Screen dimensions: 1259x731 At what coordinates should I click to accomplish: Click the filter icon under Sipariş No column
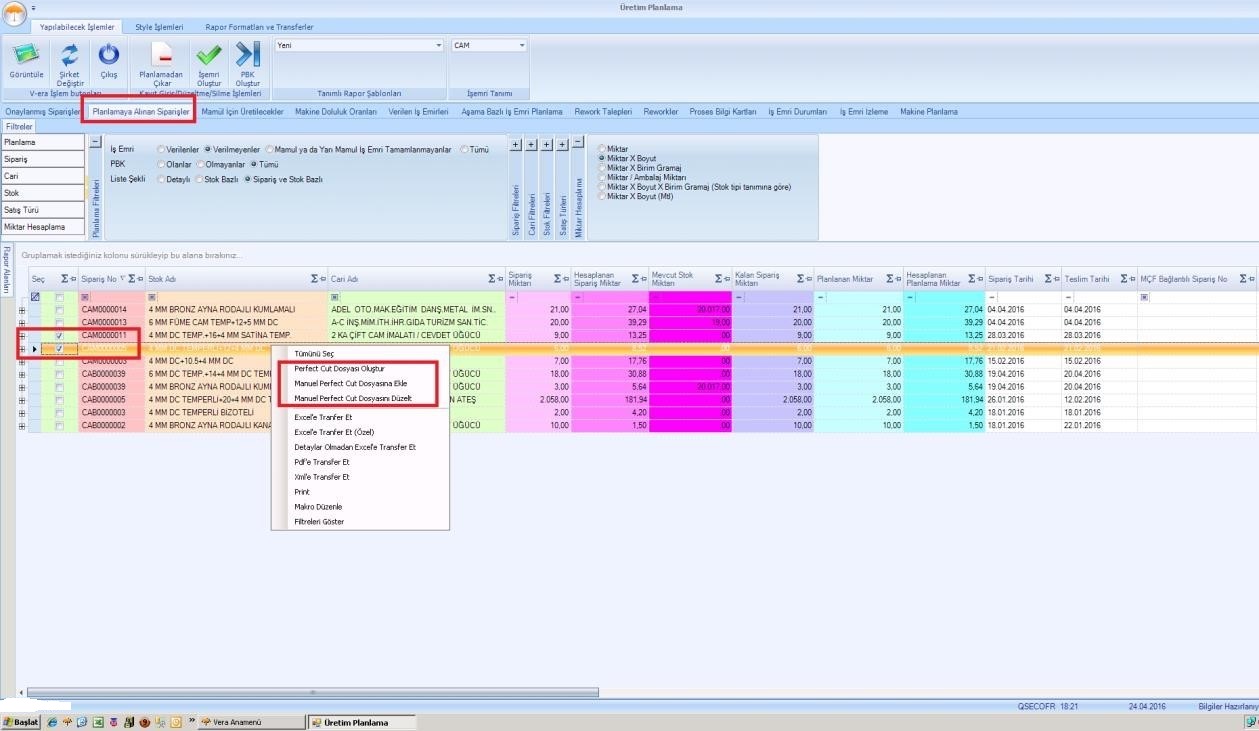click(x=85, y=297)
